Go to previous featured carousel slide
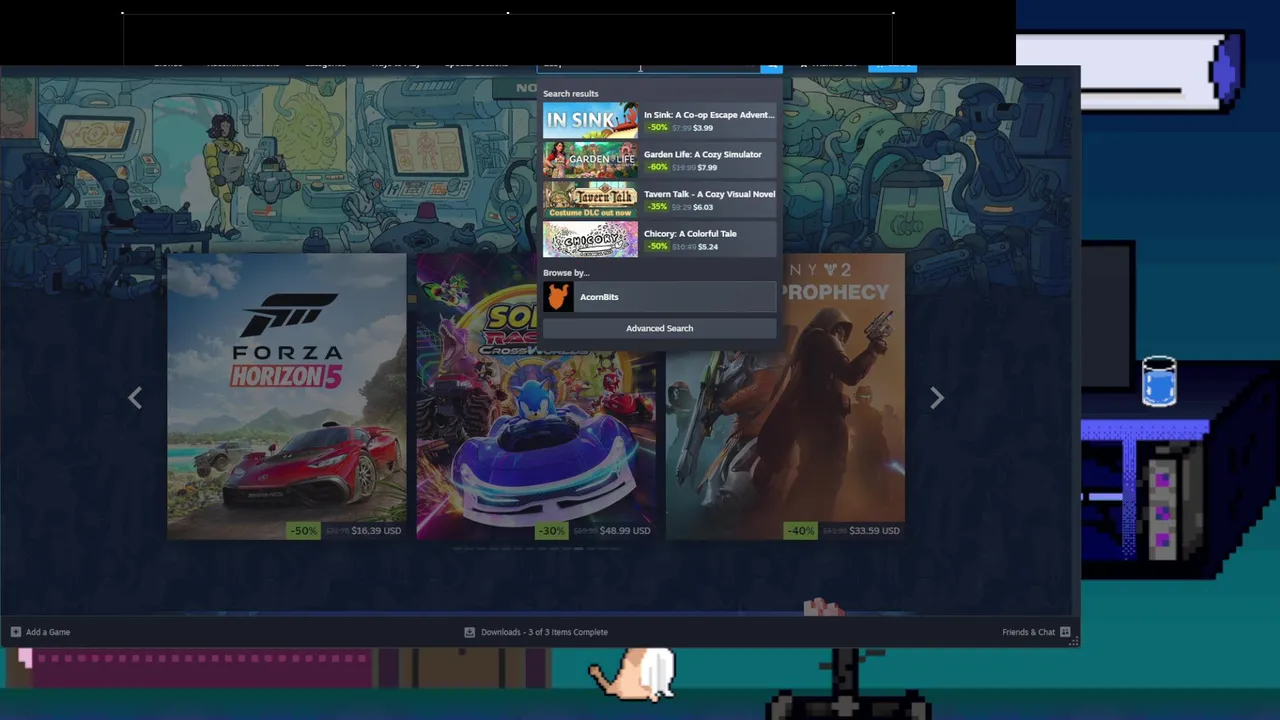The height and width of the screenshot is (720, 1280). [x=135, y=398]
